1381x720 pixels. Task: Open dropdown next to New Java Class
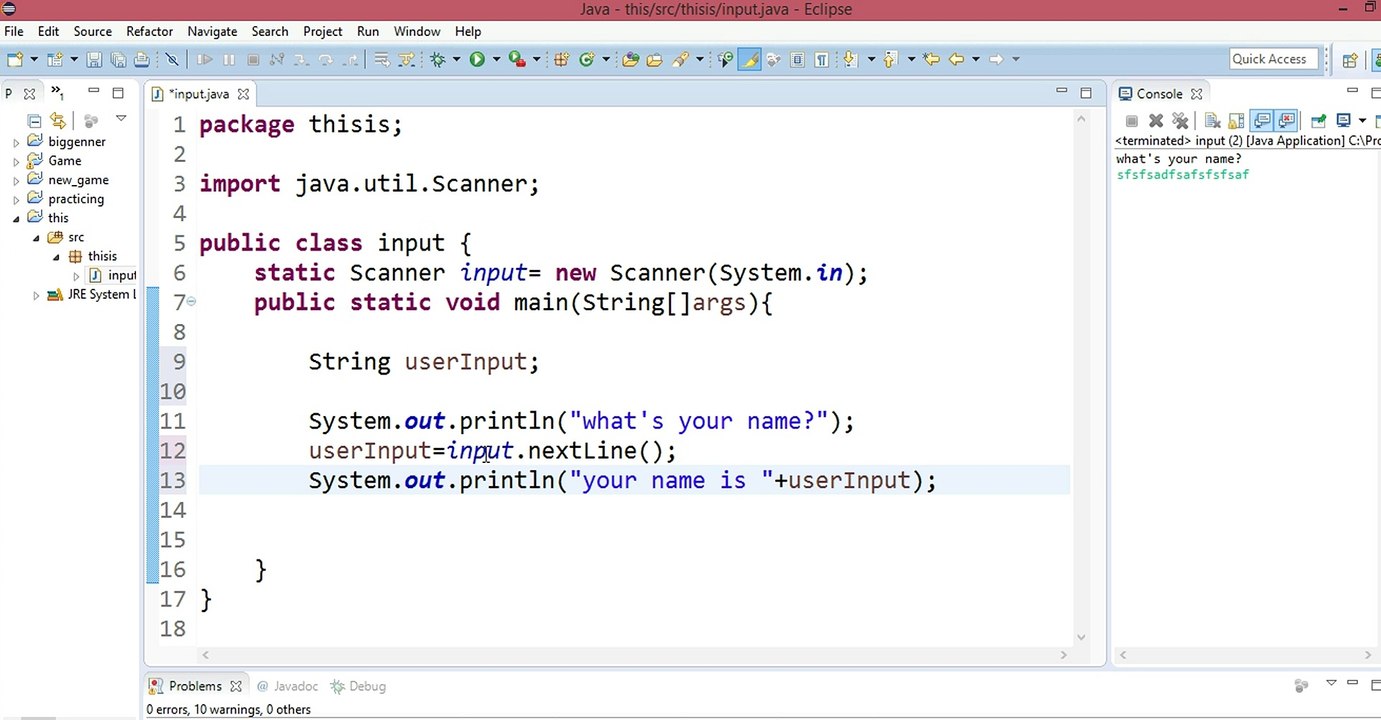click(x=606, y=59)
